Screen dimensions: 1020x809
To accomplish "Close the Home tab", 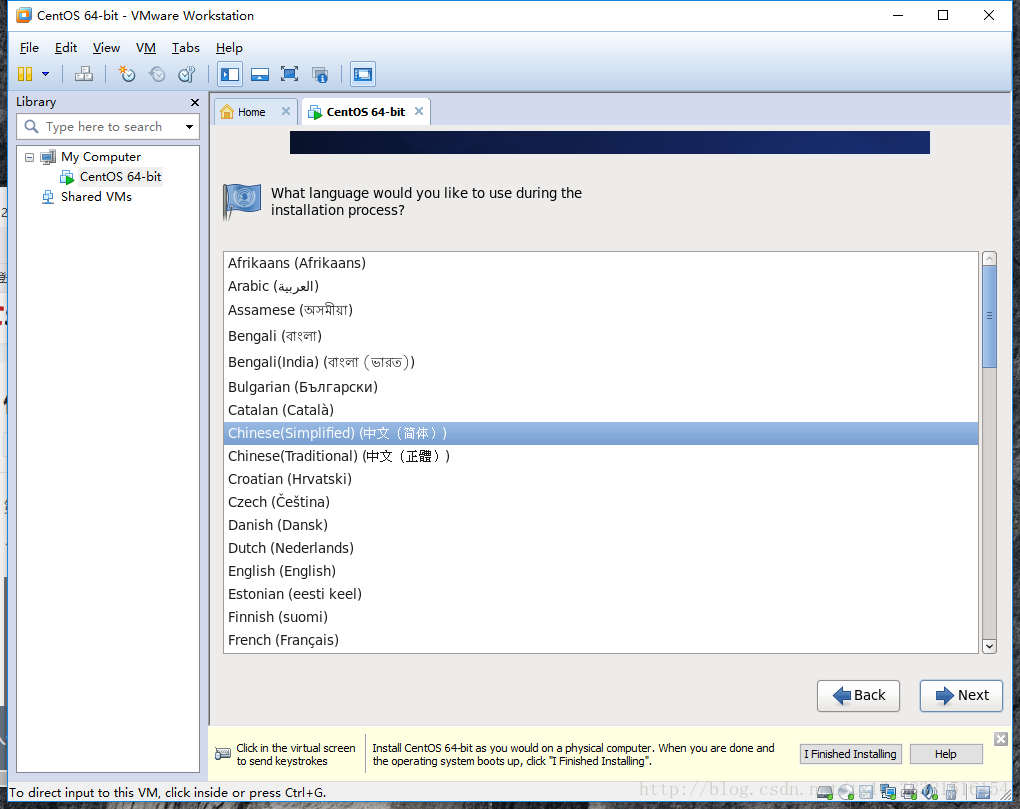I will pyautogui.click(x=286, y=111).
